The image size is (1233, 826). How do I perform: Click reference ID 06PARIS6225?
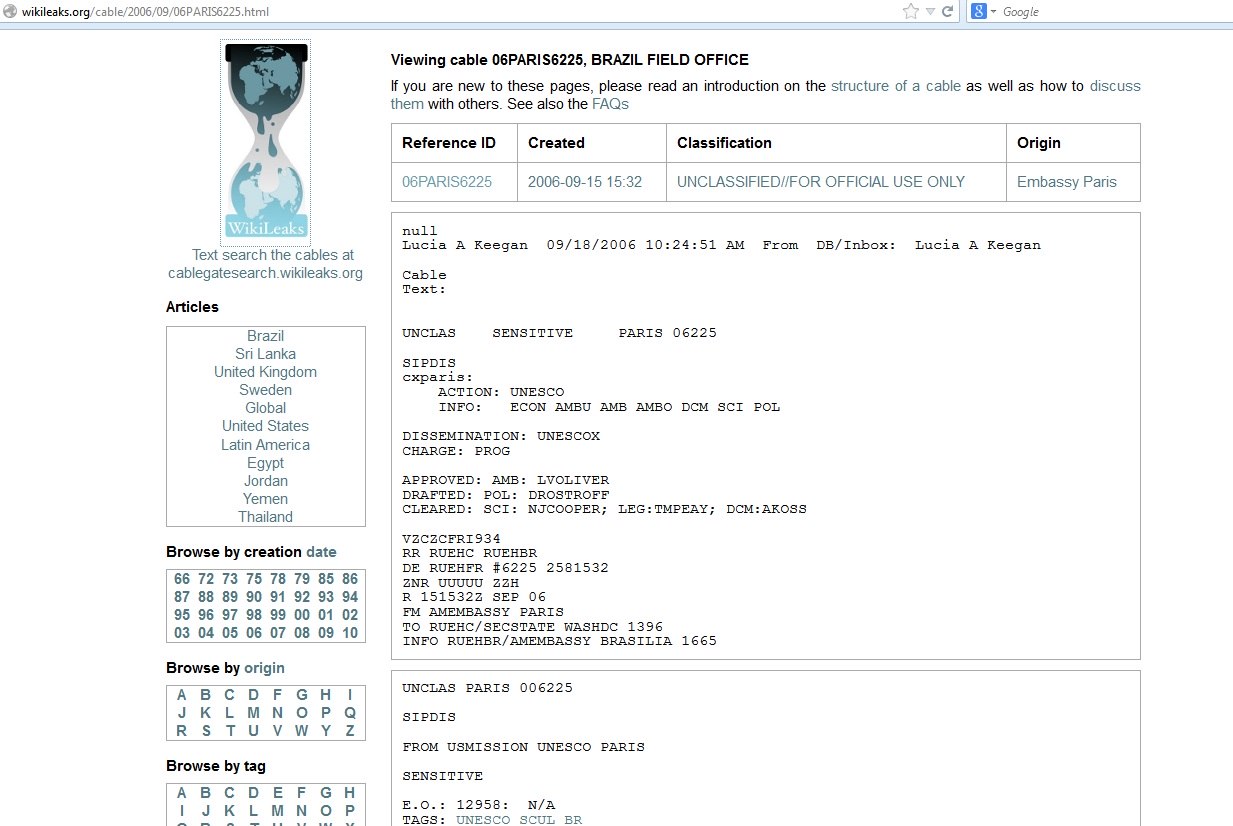click(x=447, y=182)
